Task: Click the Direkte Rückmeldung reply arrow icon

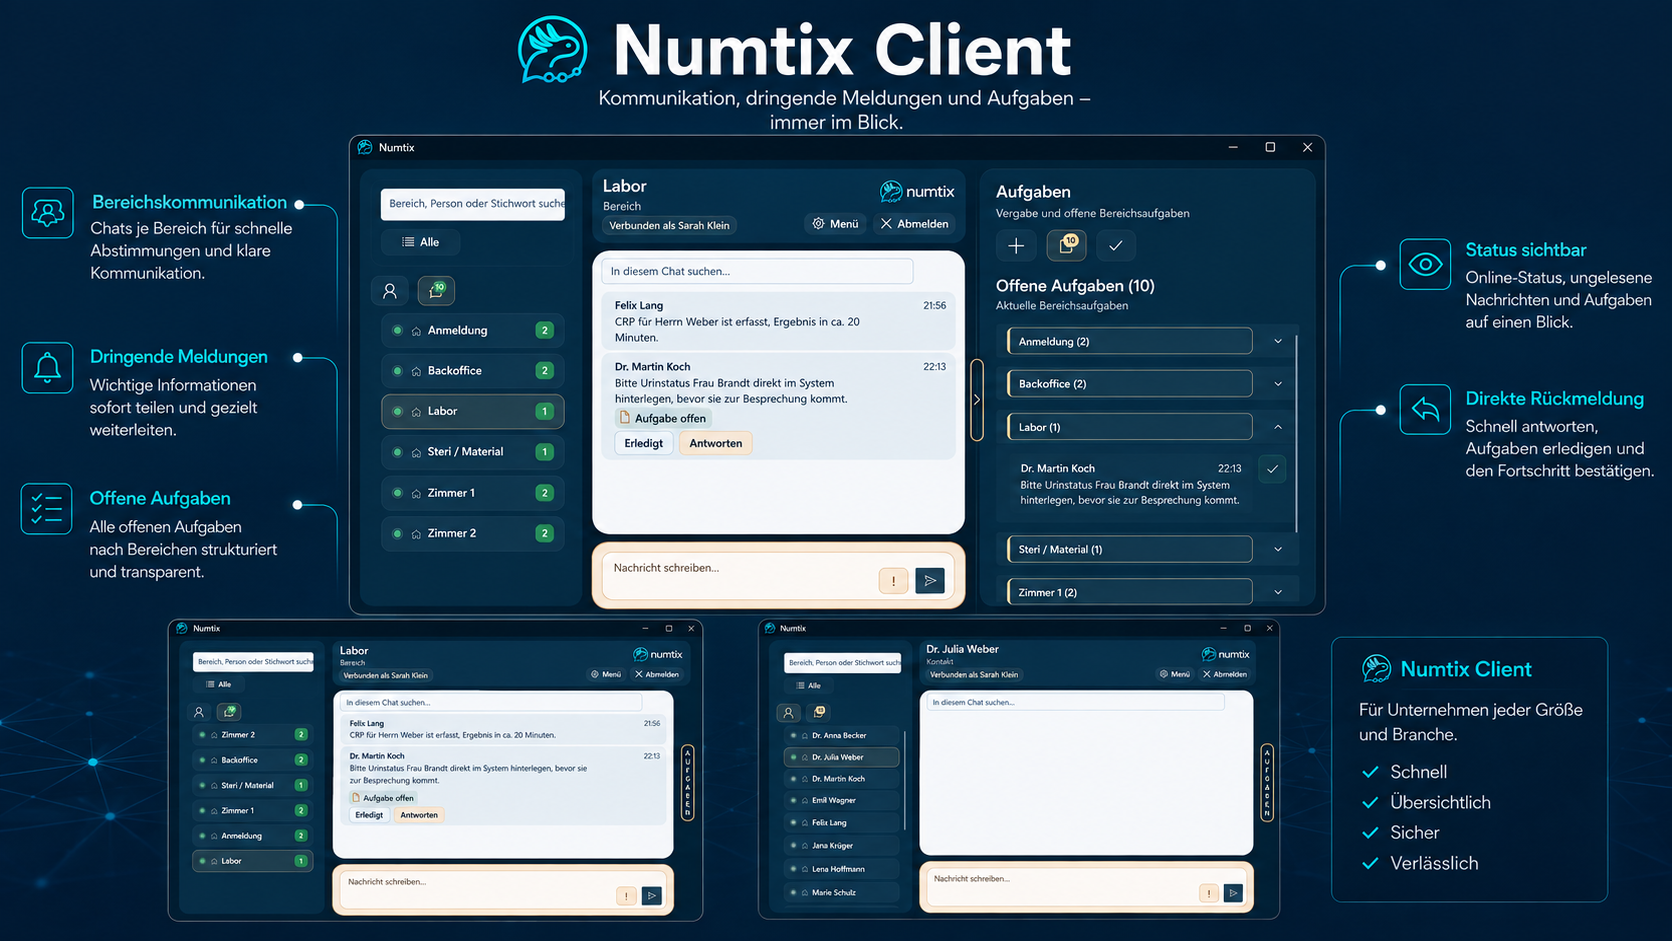Action: tap(1425, 409)
